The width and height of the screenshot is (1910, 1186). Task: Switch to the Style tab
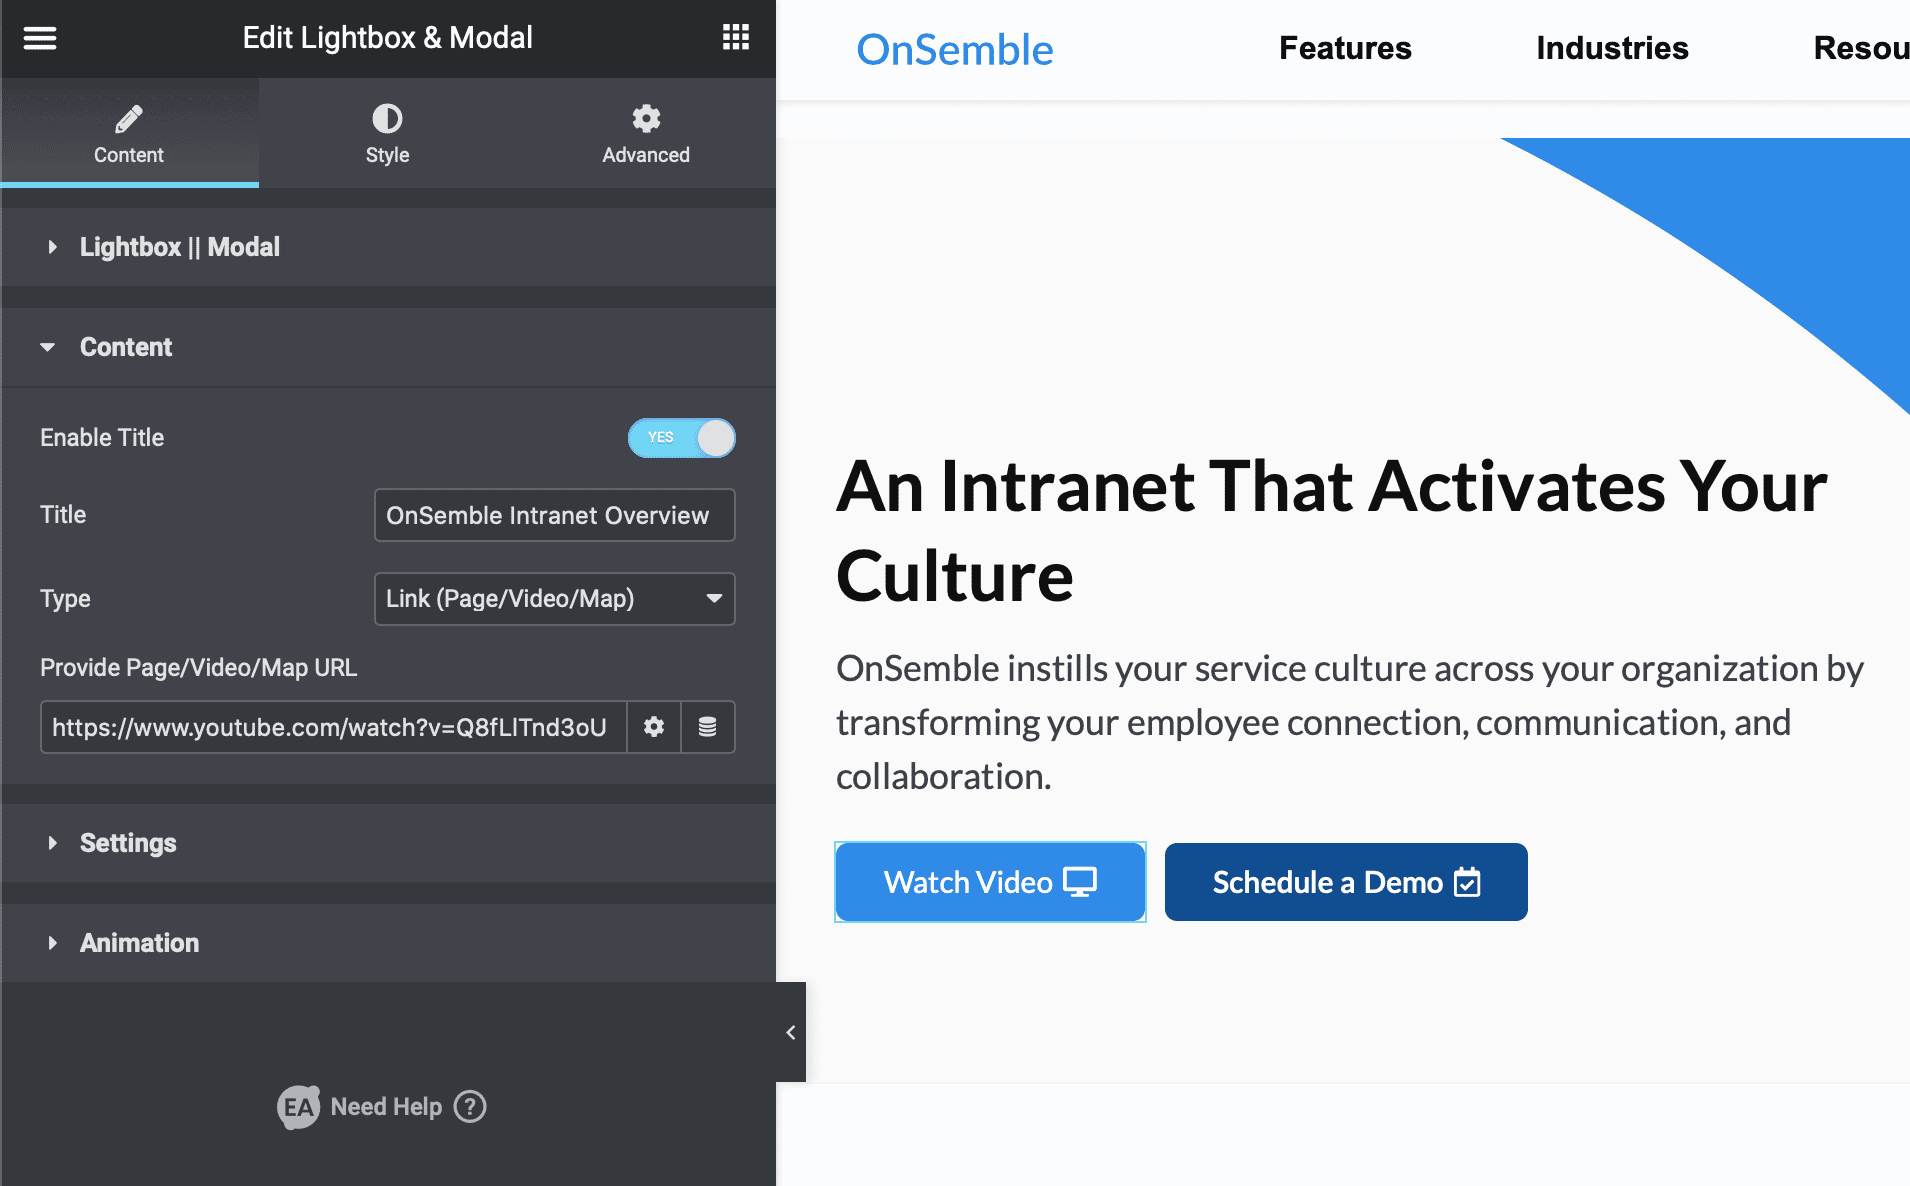click(387, 134)
